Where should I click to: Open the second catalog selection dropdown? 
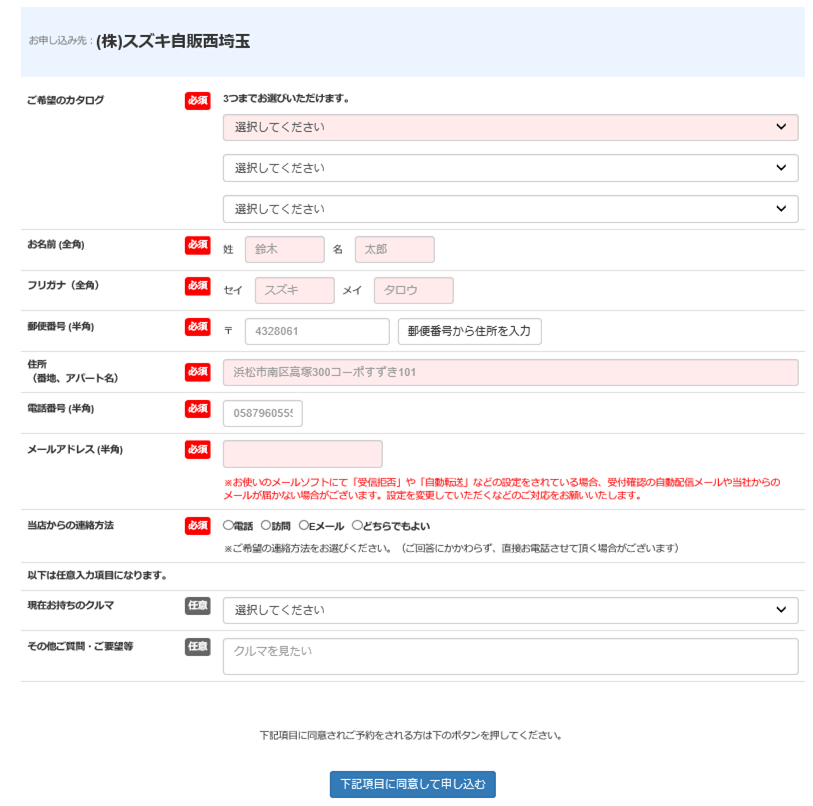[510, 168]
